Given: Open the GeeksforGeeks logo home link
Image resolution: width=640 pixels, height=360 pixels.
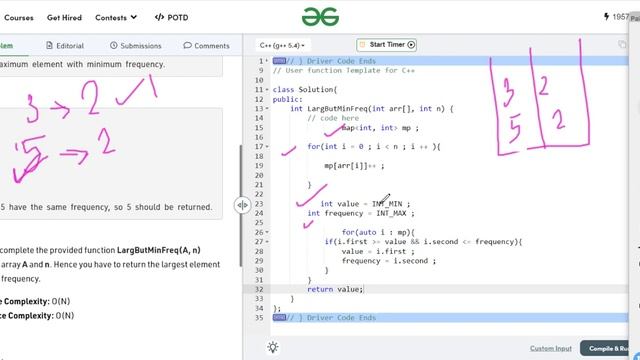Looking at the screenshot, I should pyautogui.click(x=320, y=17).
